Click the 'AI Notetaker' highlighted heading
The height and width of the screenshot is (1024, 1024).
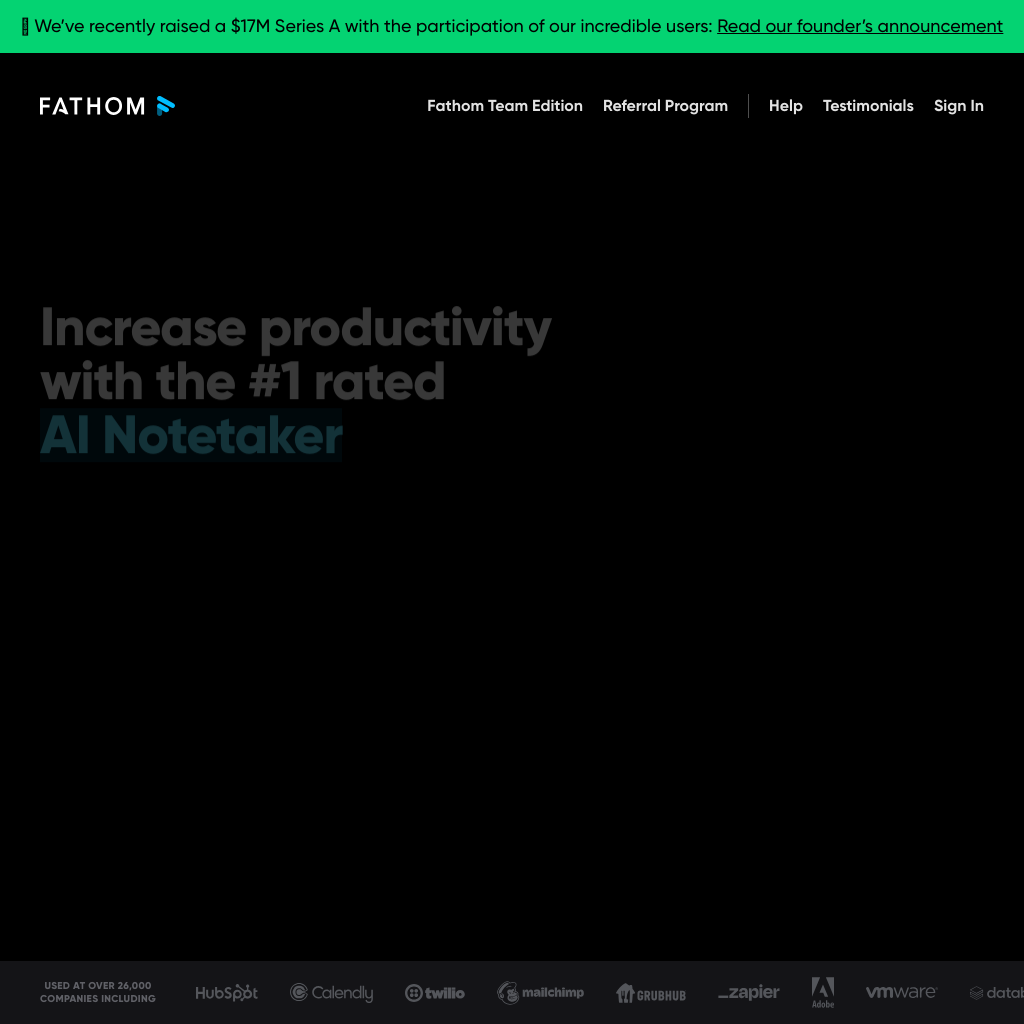tap(191, 435)
